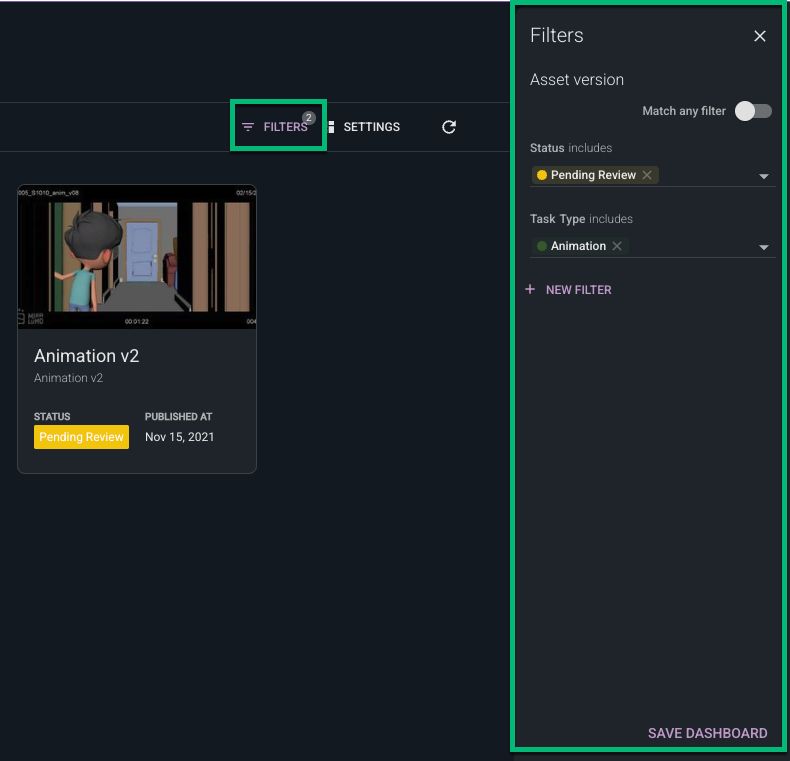Open the FILTERS toolbar tab
Screen dimensions: 790x761
[x=285, y=128]
